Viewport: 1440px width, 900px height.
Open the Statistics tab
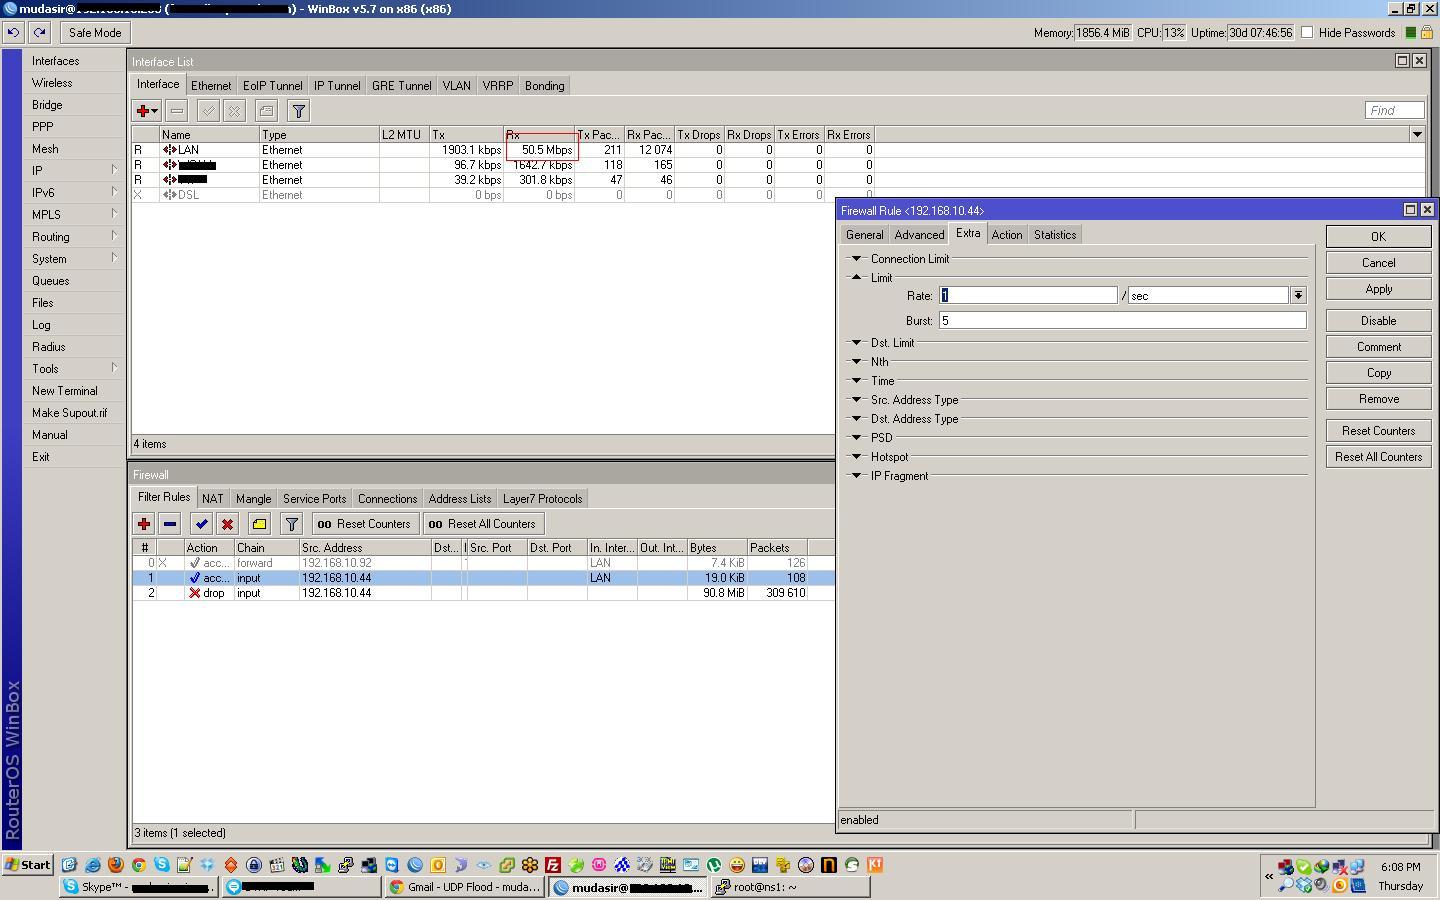click(1055, 235)
